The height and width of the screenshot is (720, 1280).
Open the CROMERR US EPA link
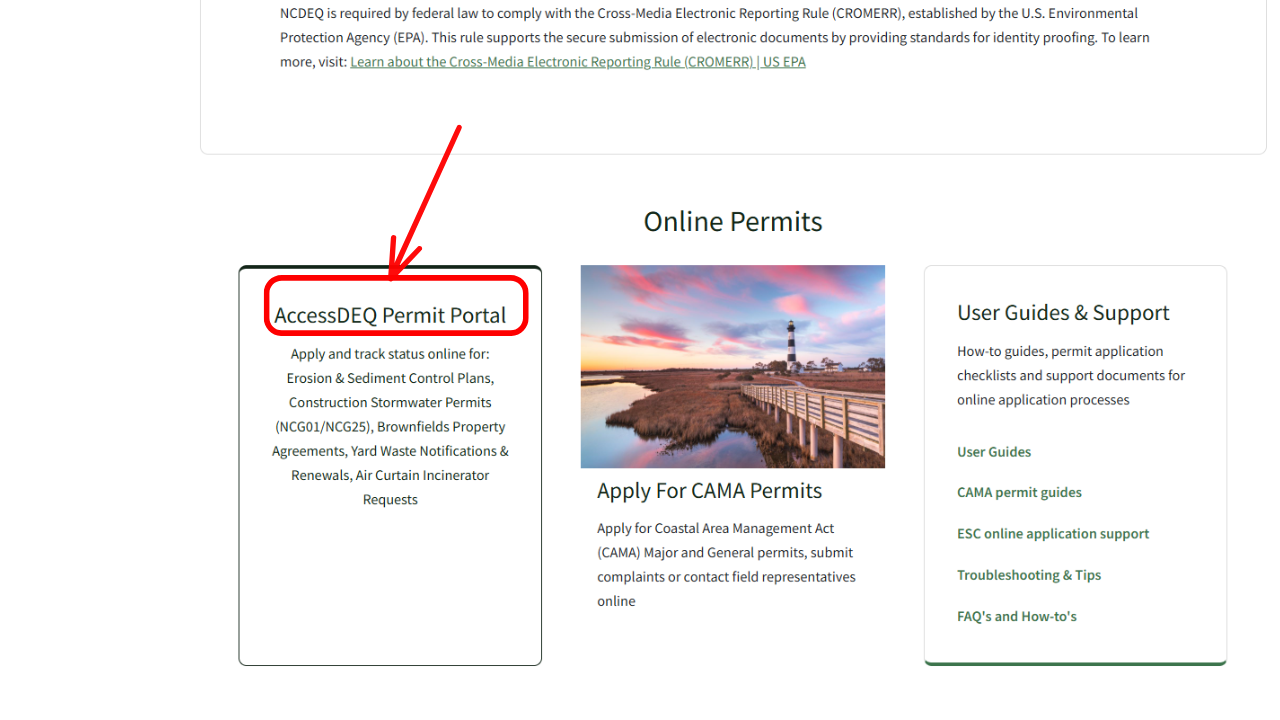(x=577, y=61)
